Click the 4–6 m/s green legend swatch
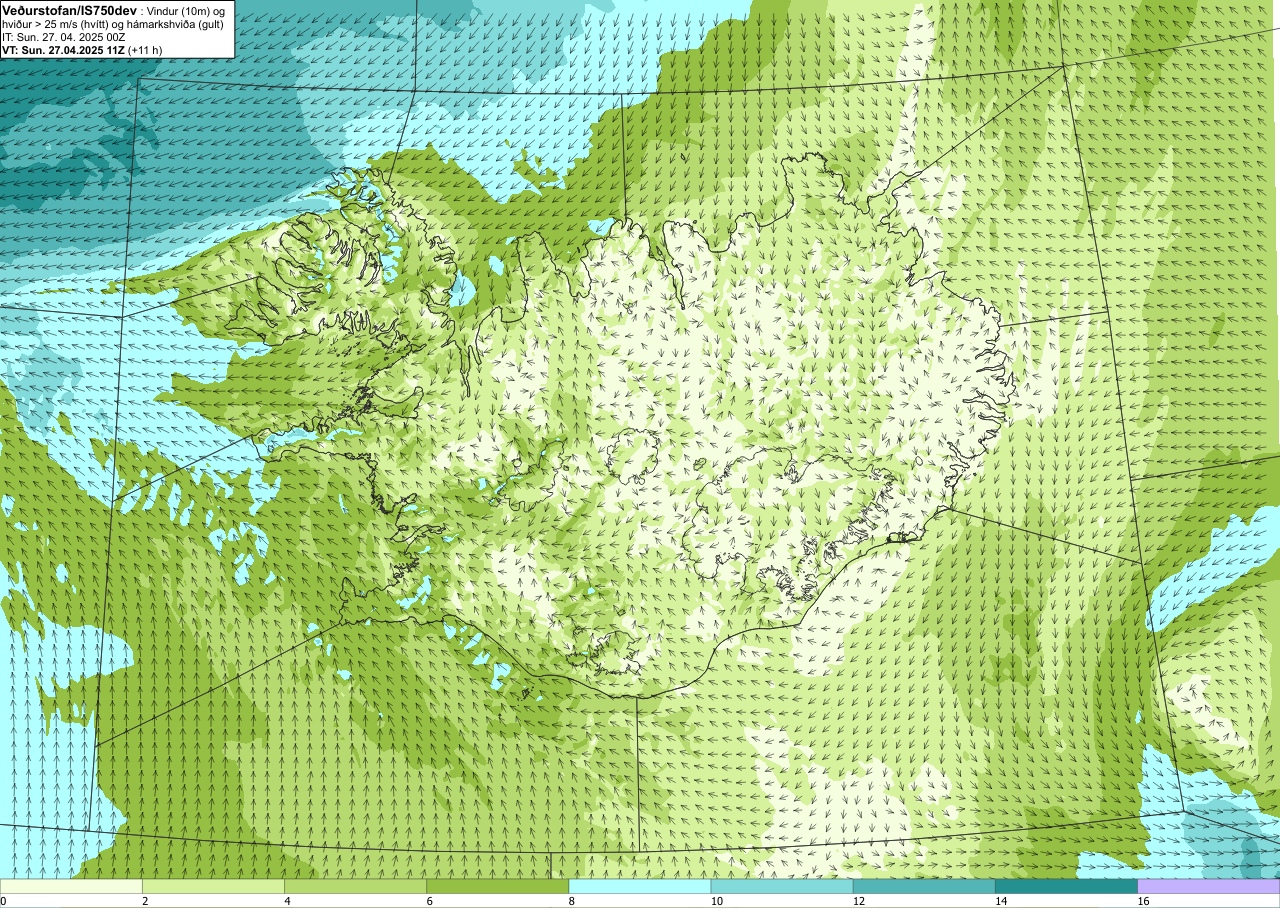Viewport: 1280px width, 908px height. (x=355, y=886)
